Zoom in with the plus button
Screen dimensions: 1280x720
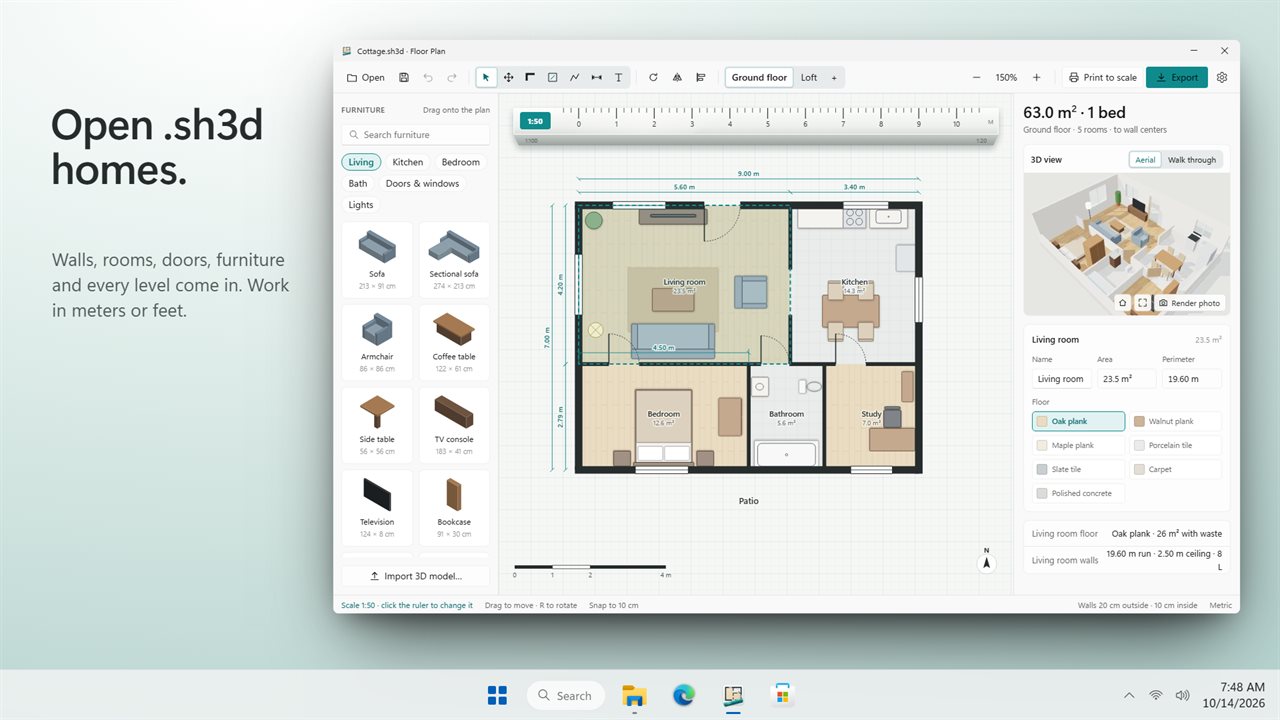coord(1036,77)
